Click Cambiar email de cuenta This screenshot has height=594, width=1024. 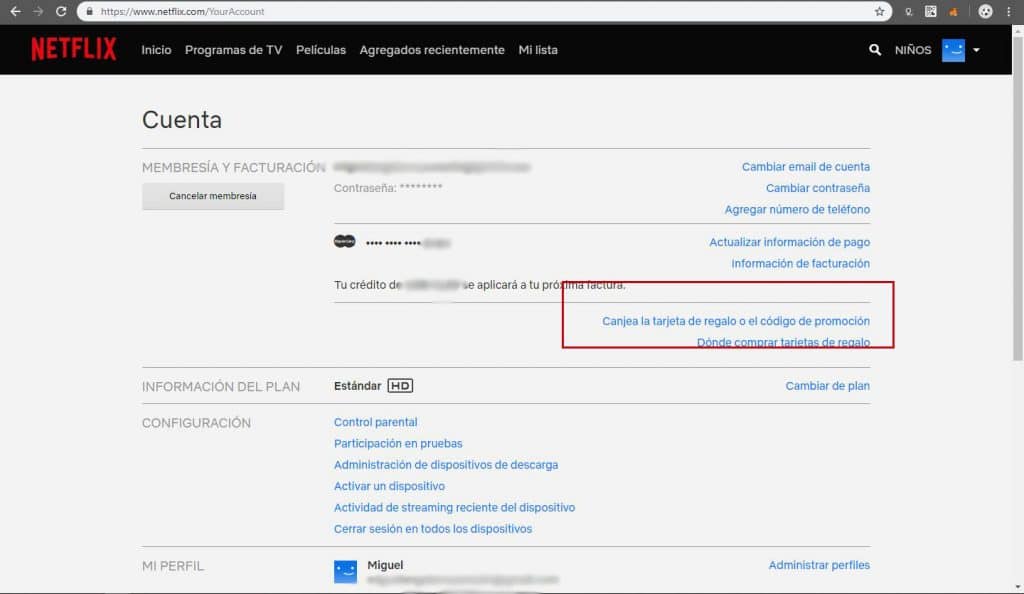click(806, 166)
